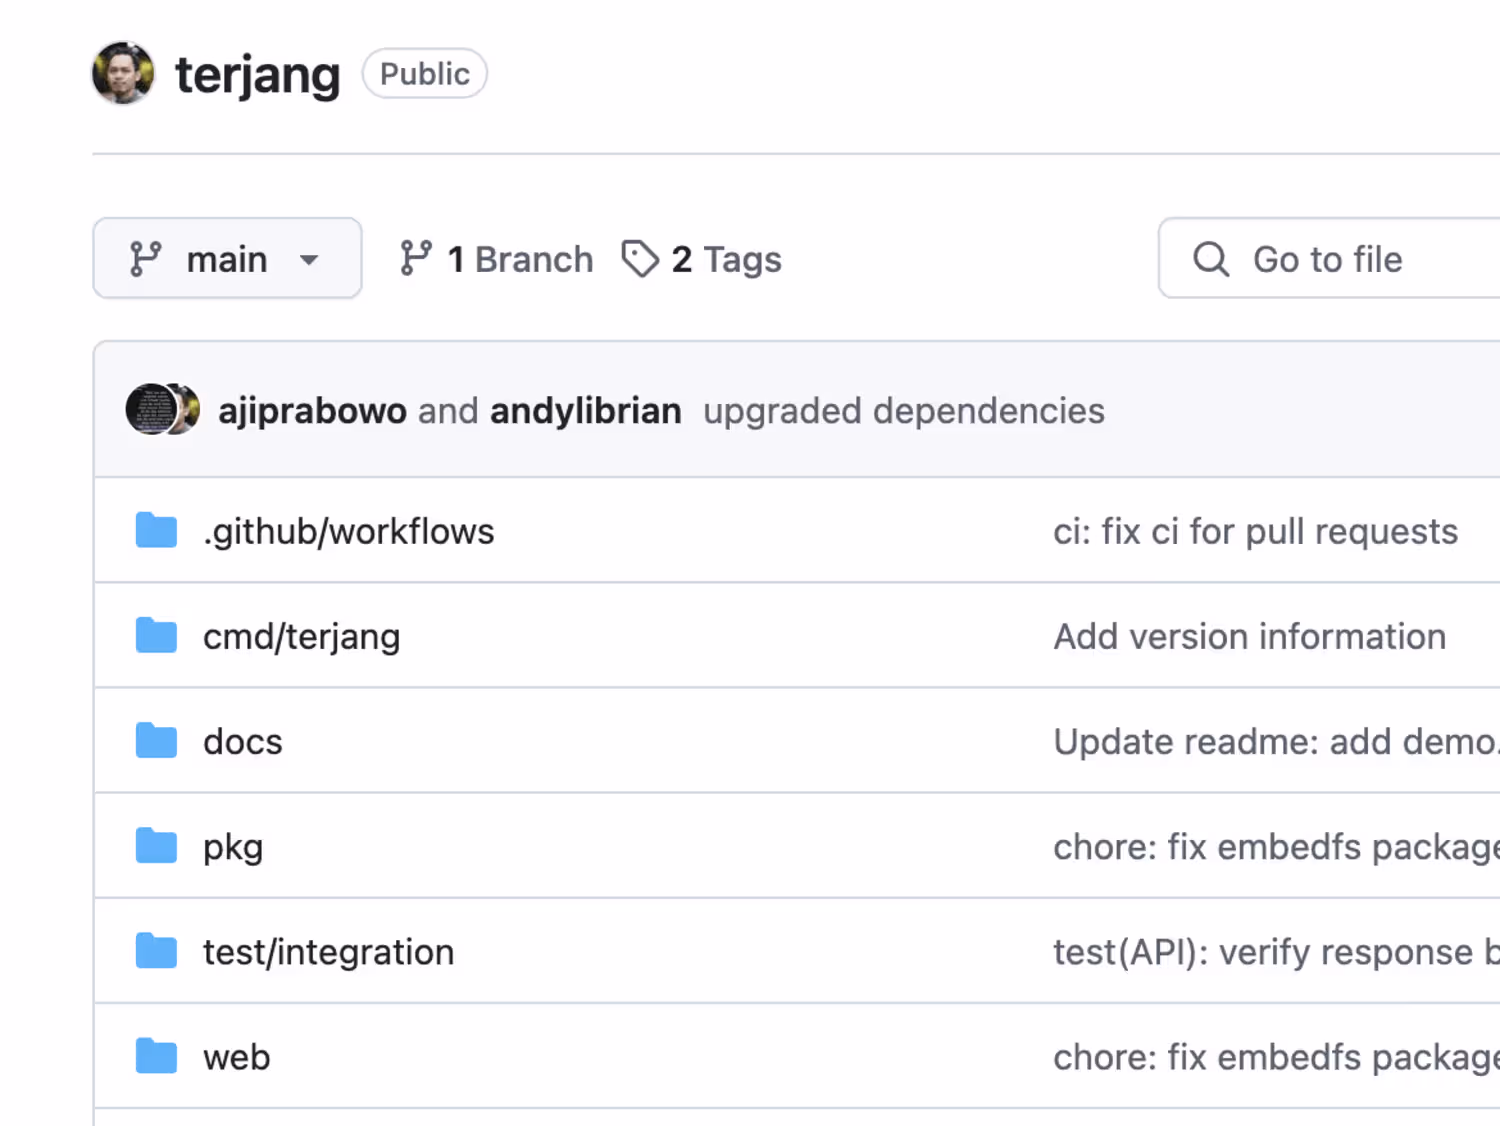Open the test/integration directory
This screenshot has width=1500, height=1126.
328,952
